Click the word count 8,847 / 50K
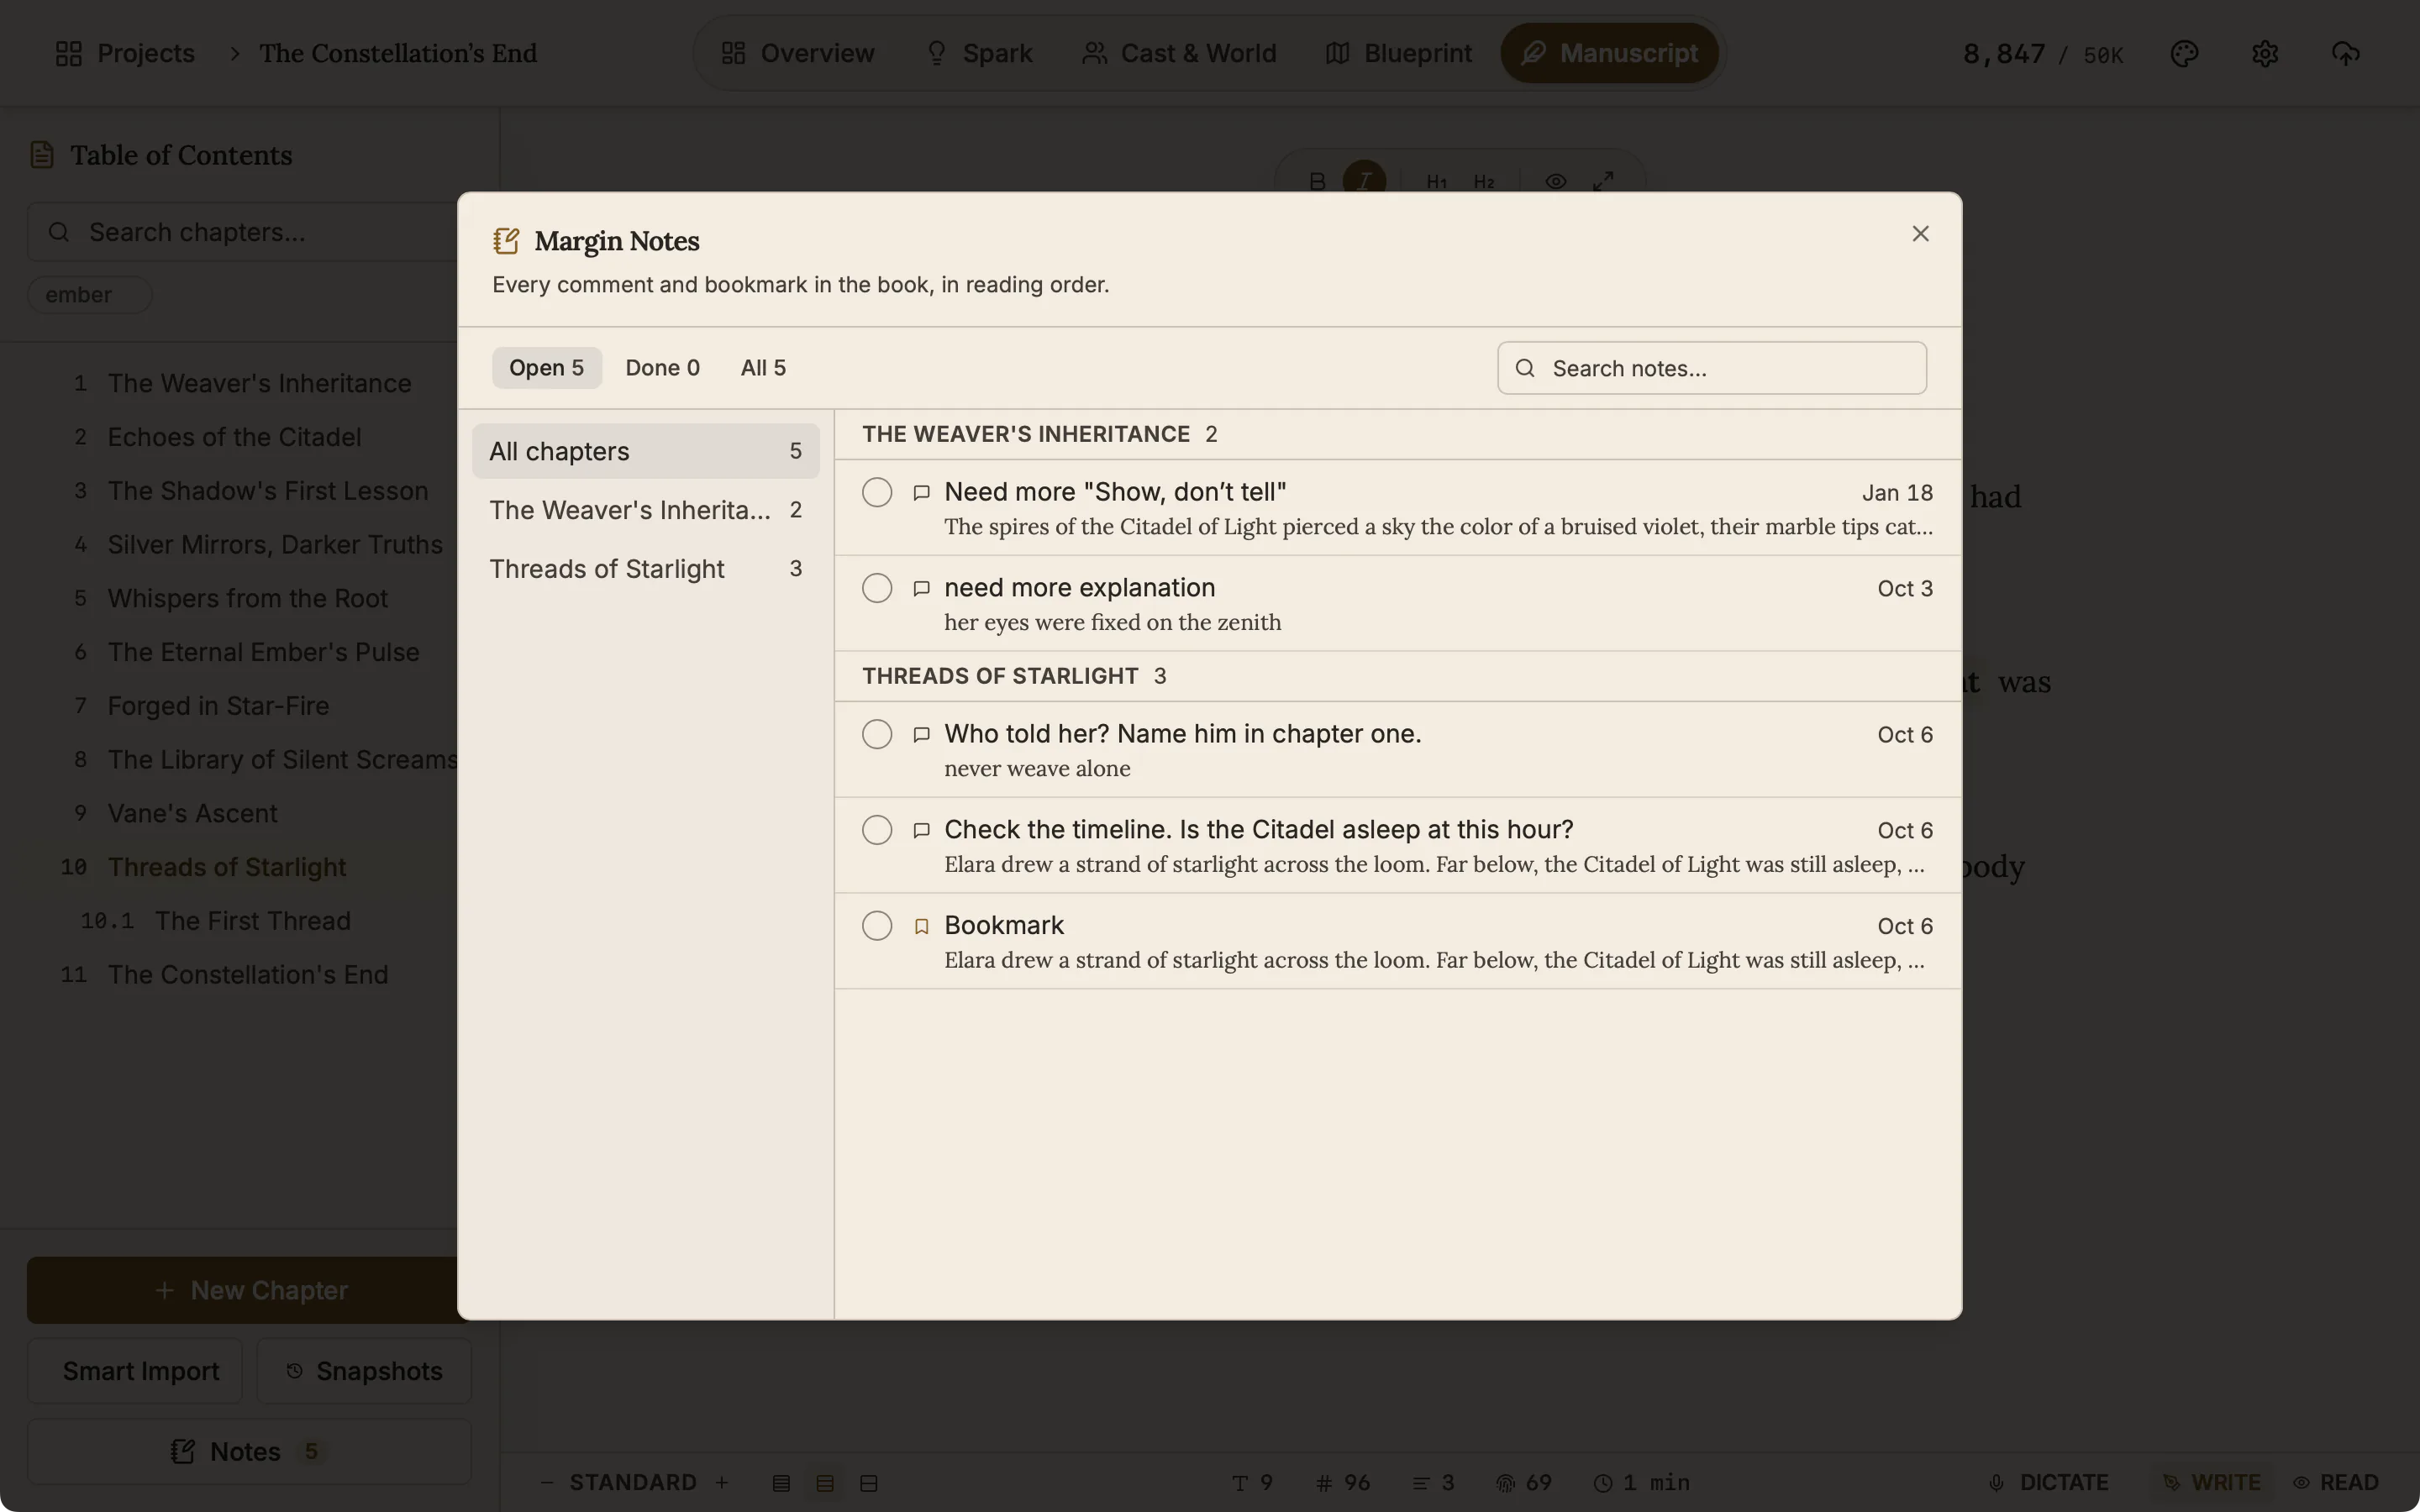 coord(2043,54)
